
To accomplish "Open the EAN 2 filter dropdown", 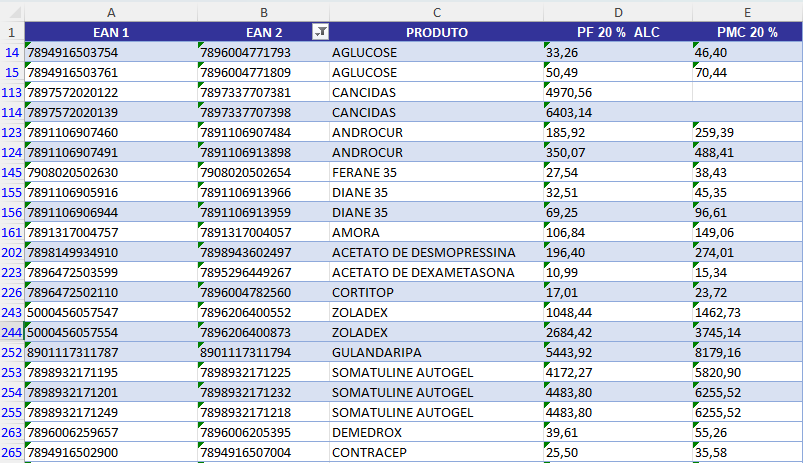I will [321, 32].
